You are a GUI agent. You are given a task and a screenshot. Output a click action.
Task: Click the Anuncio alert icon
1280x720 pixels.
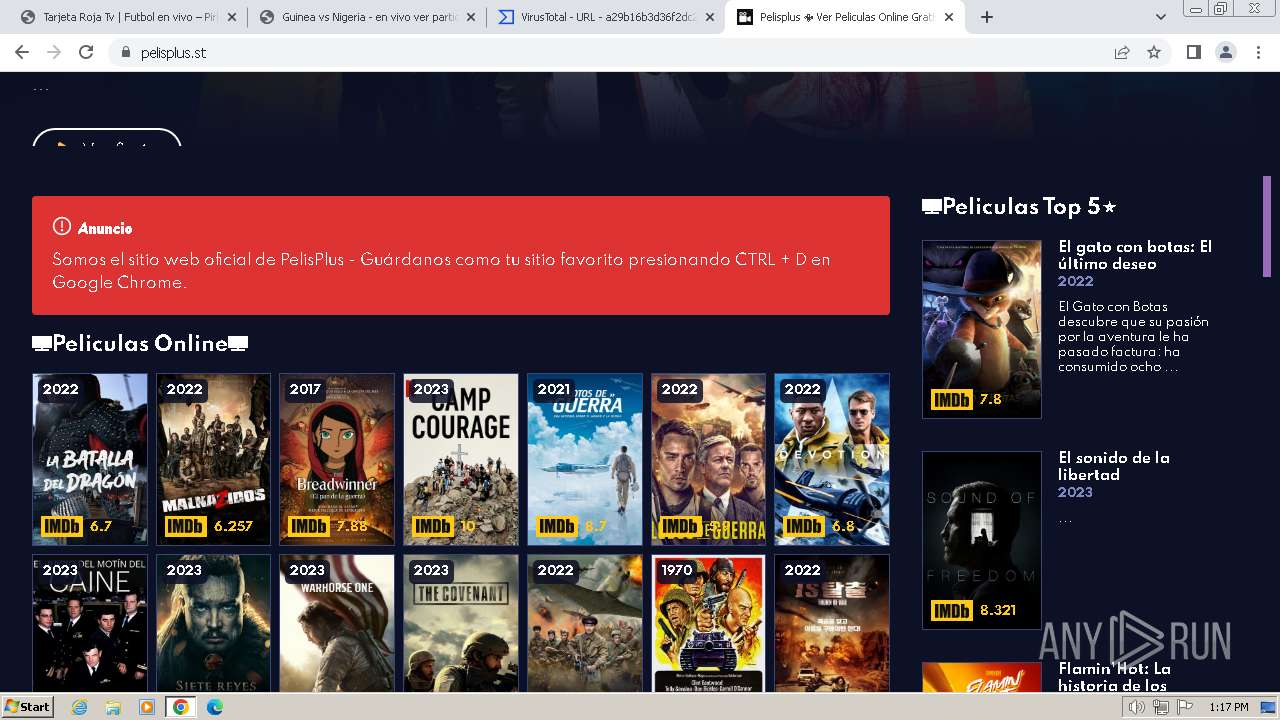(62, 227)
